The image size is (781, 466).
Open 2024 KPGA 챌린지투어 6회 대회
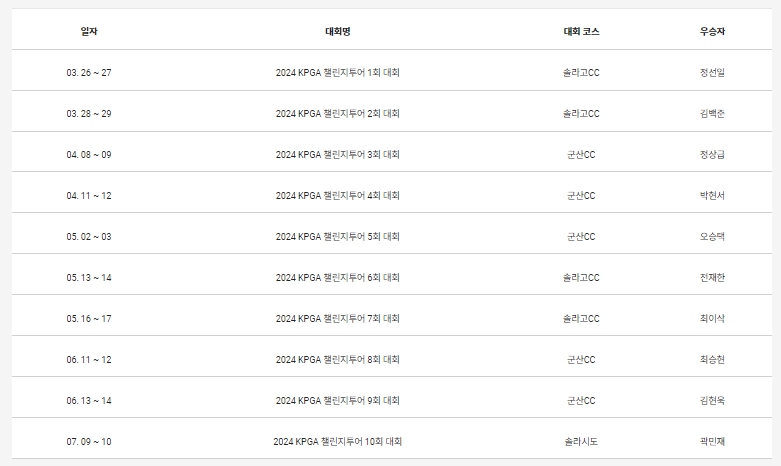coord(338,277)
